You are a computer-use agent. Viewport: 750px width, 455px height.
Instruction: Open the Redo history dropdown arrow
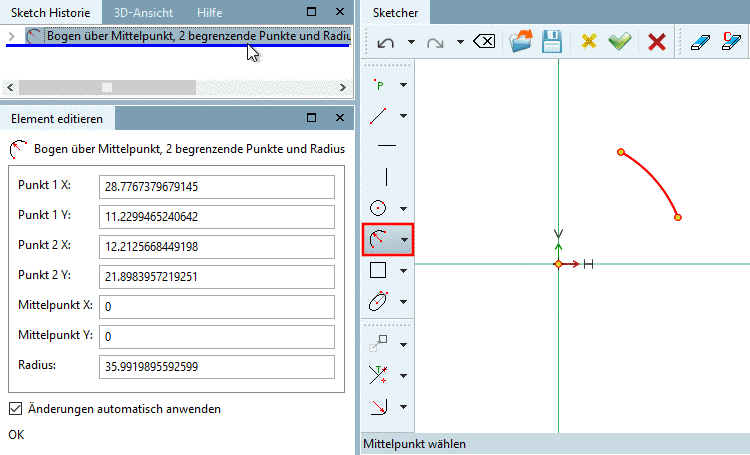[x=460, y=42]
